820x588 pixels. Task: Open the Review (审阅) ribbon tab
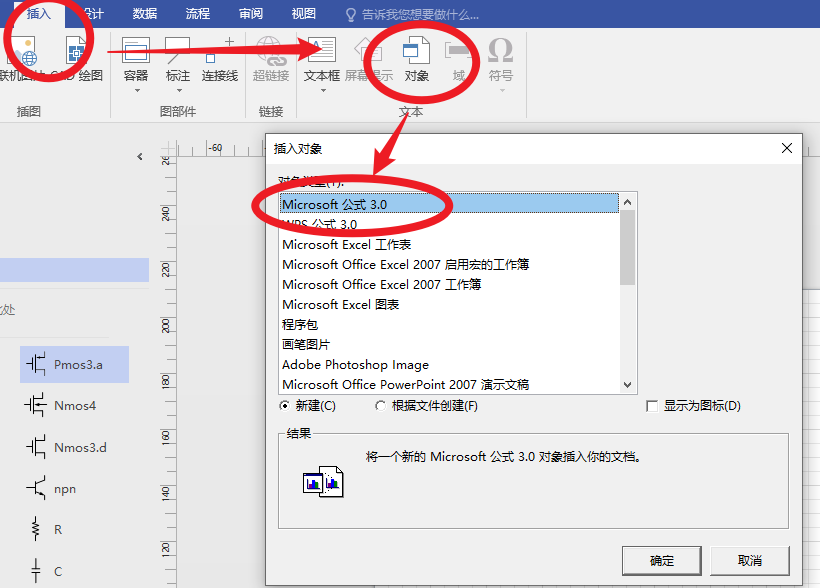[x=251, y=14]
